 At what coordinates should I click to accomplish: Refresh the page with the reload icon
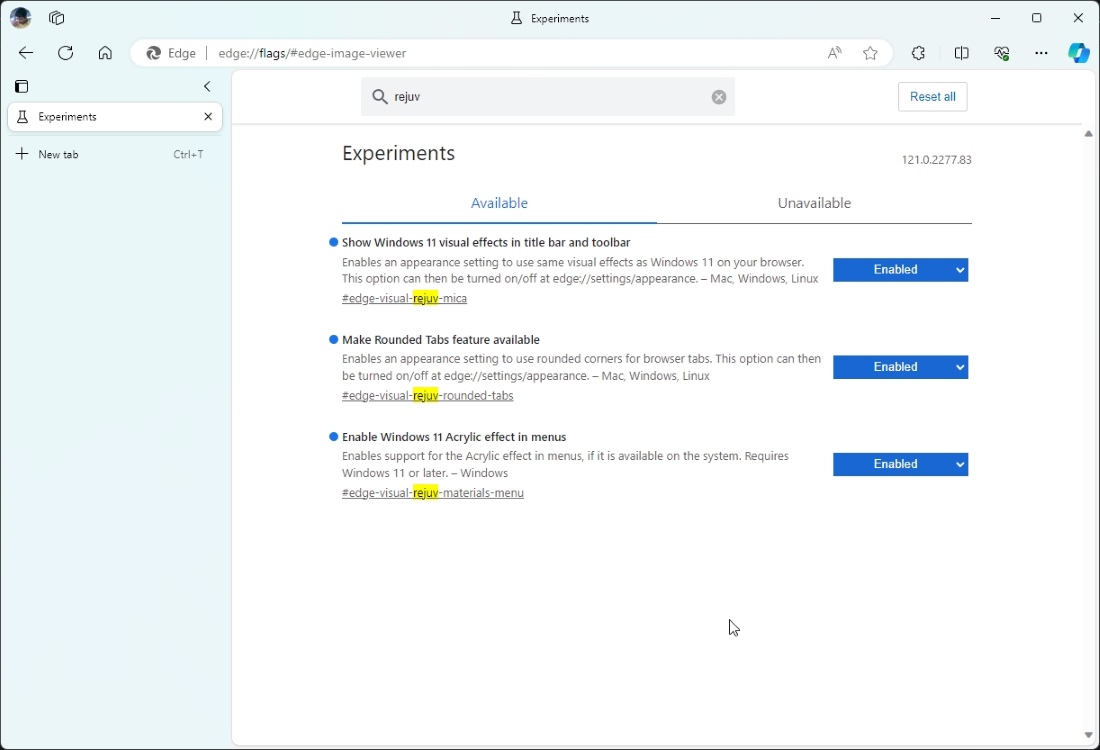pos(65,53)
